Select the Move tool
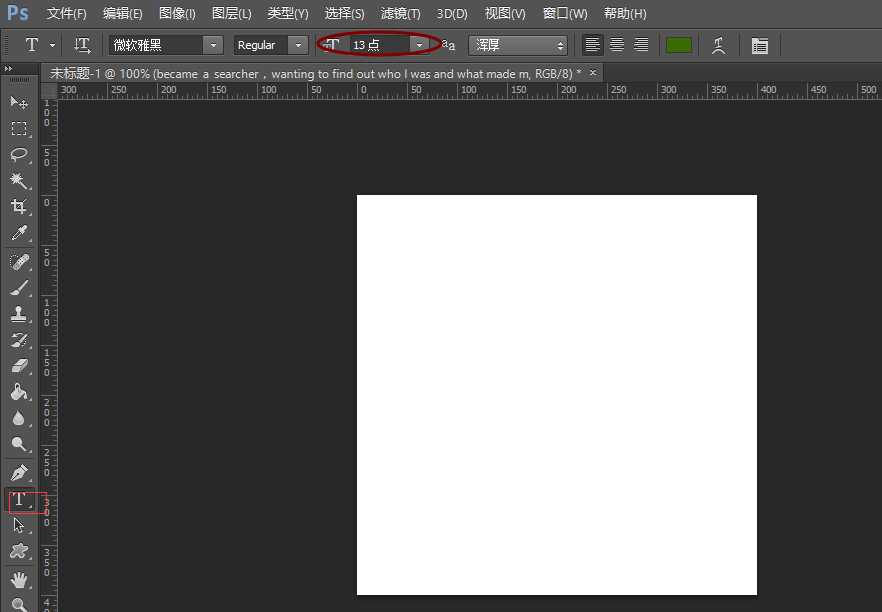Viewport: 882px width, 612px height. click(18, 103)
